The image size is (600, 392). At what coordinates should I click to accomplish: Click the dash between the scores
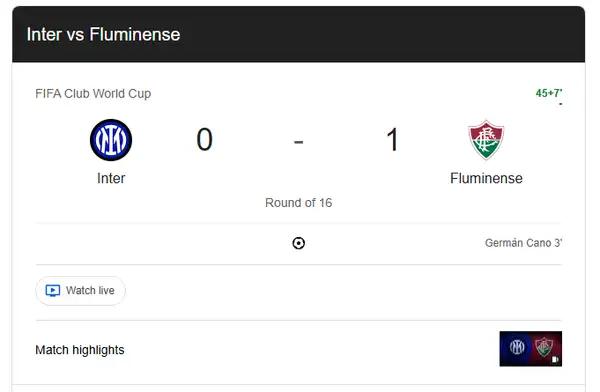click(x=298, y=142)
